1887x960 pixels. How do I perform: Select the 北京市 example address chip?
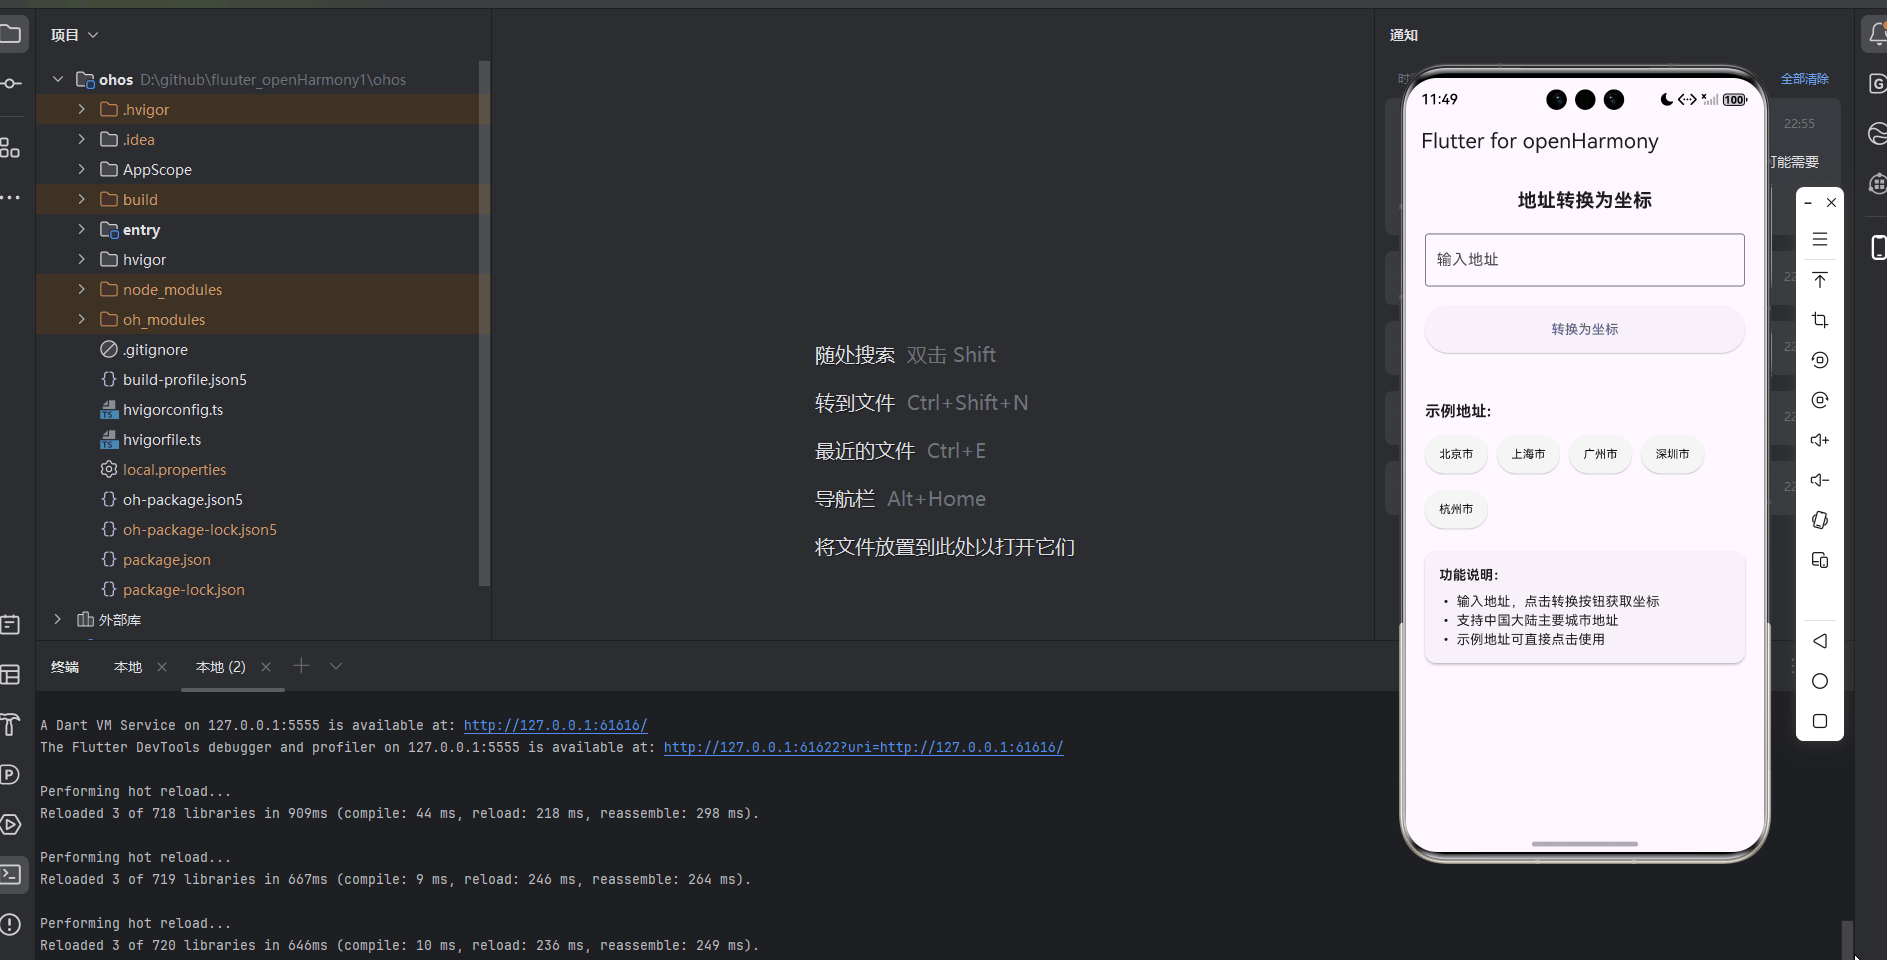coord(1456,454)
